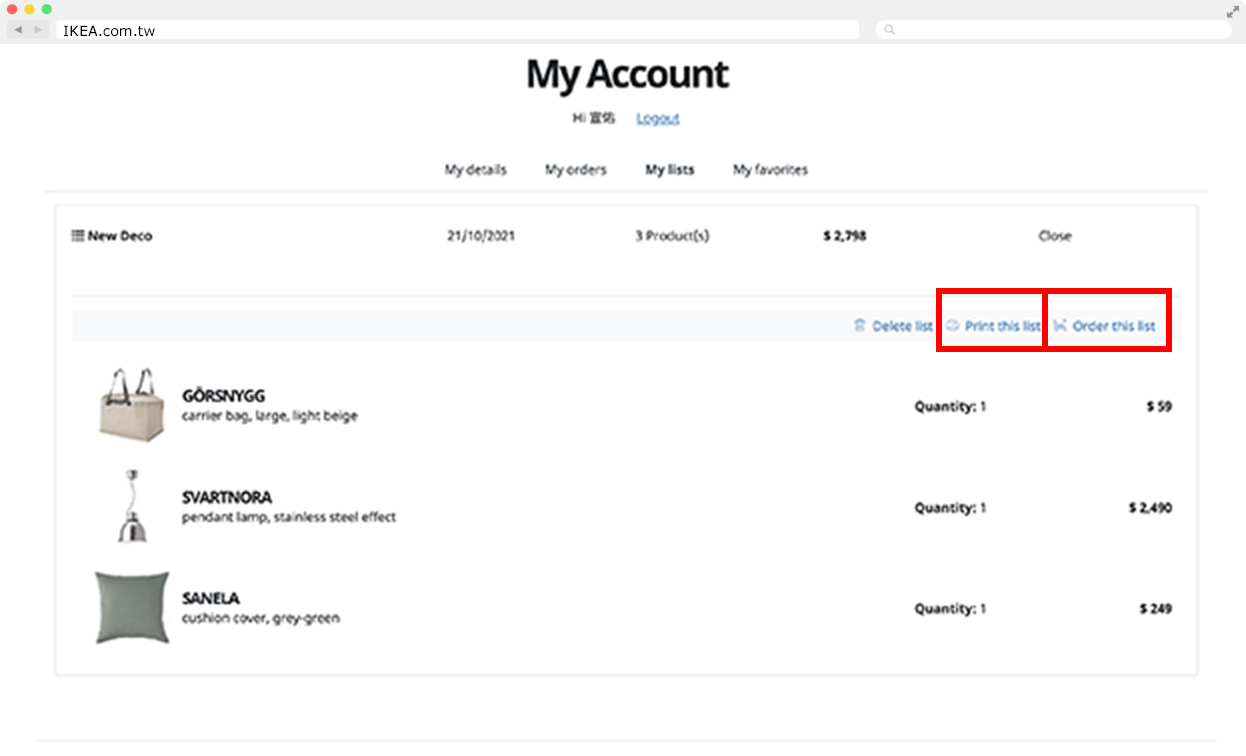1246x756 pixels.
Task: Collapse the New Deco list with Close
Action: click(x=1054, y=236)
